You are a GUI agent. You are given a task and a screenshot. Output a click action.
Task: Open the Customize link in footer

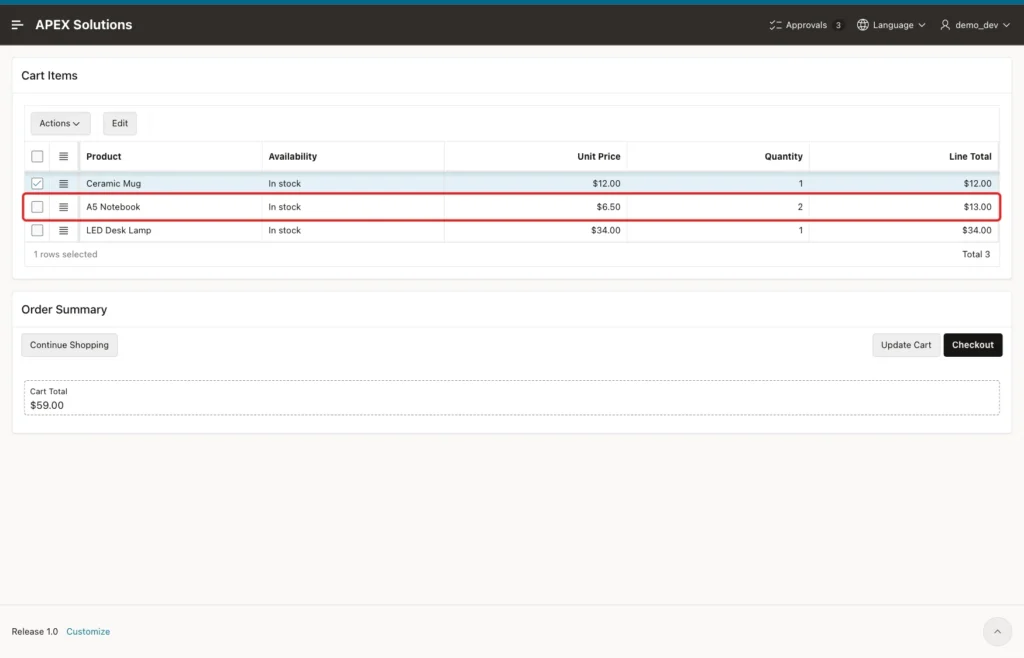[88, 631]
